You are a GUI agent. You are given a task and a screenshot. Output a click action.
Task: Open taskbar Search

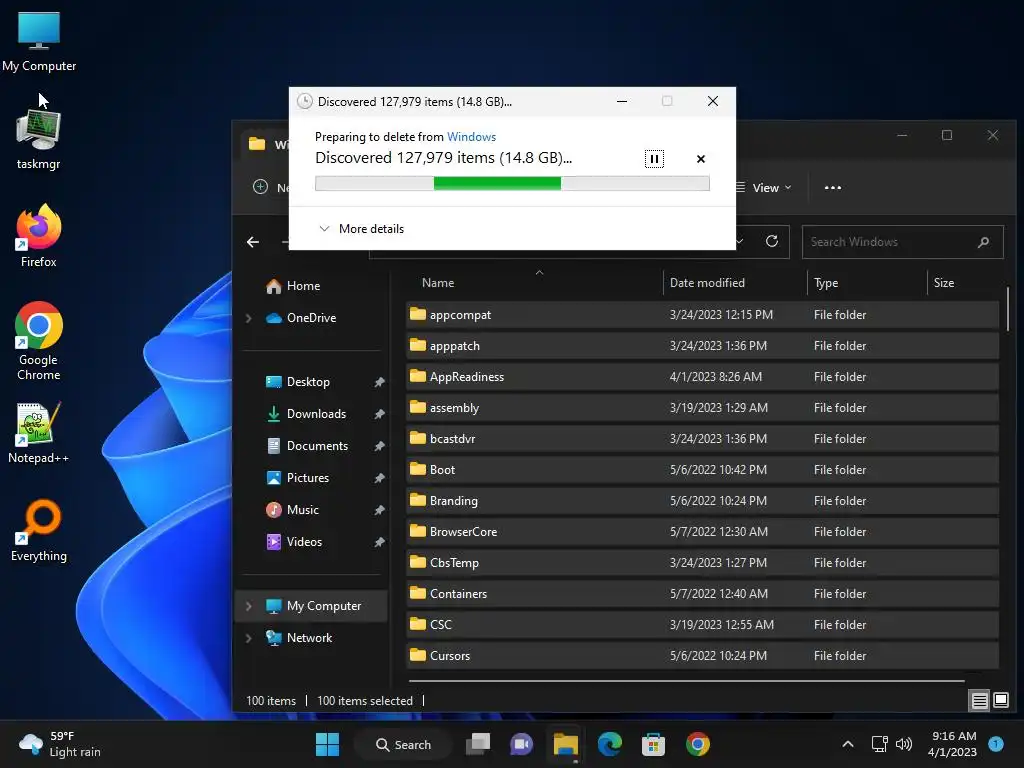point(403,744)
